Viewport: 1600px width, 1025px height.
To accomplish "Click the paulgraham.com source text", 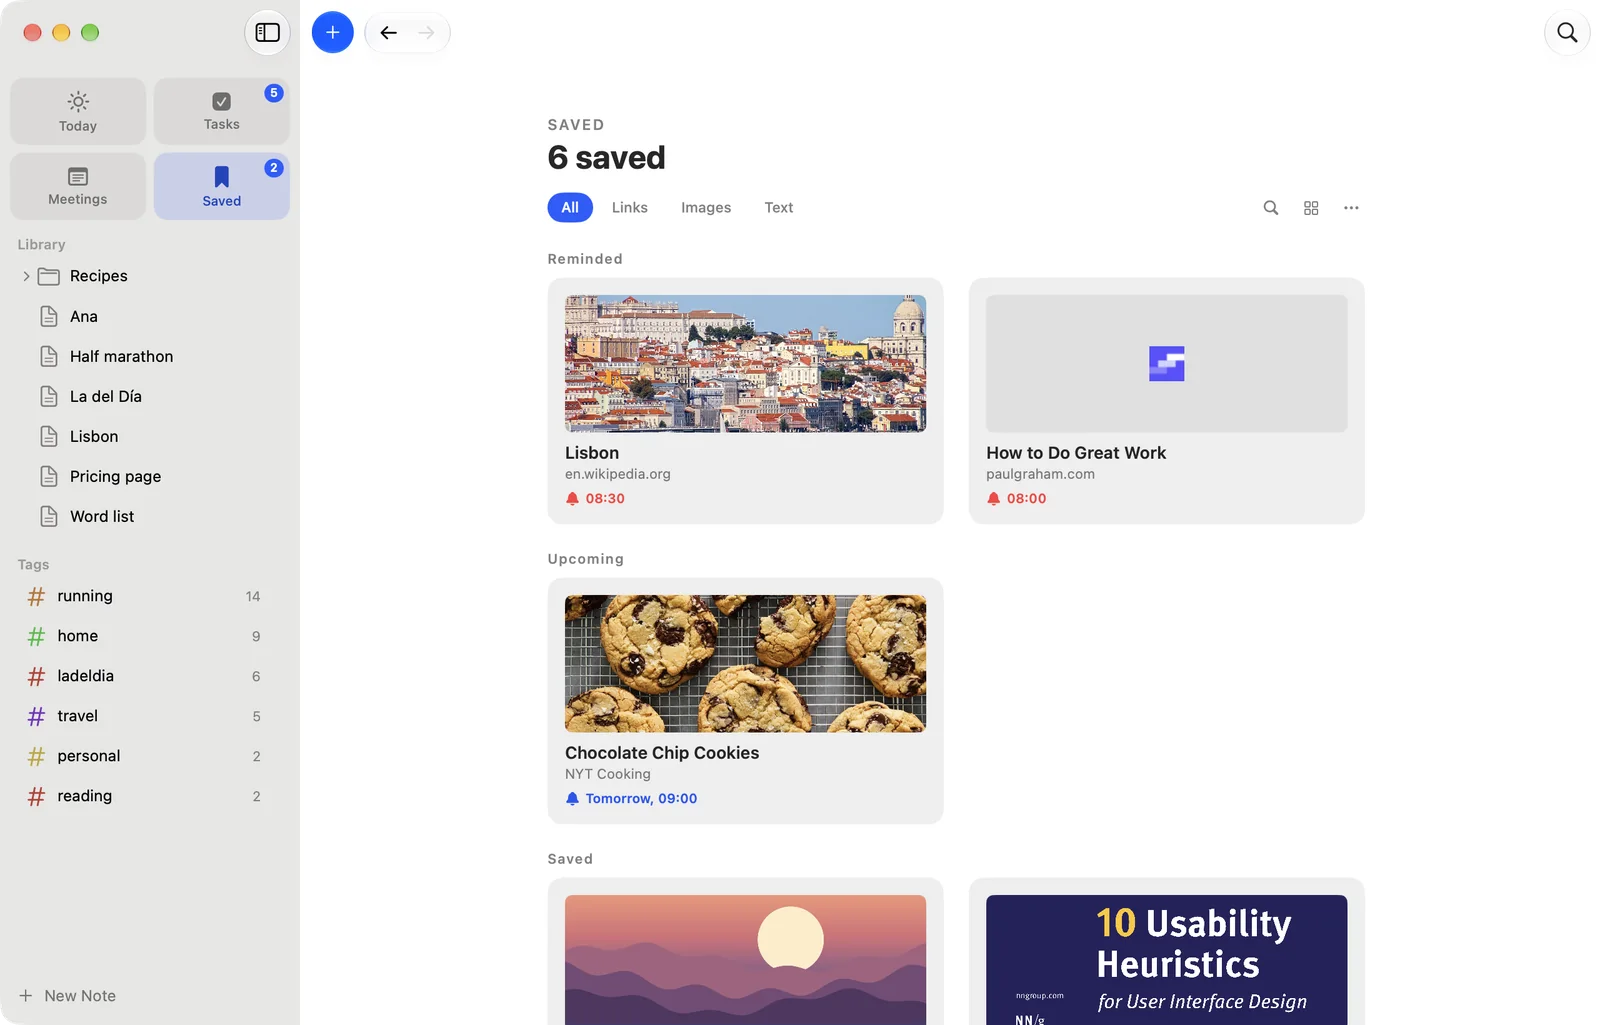I will coord(1040,474).
